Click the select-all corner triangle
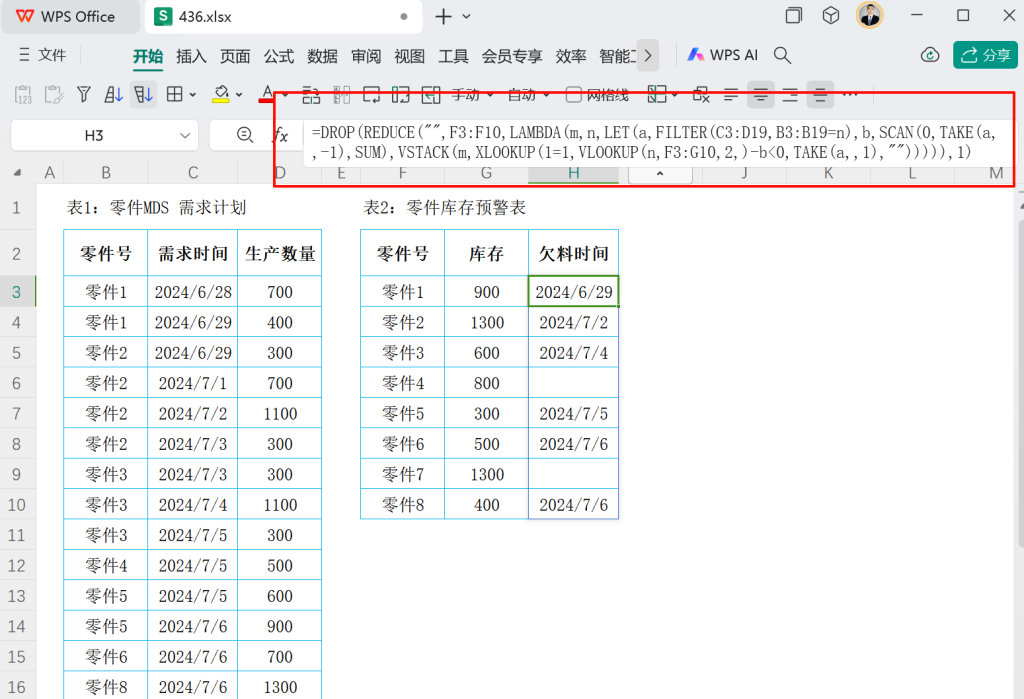 pyautogui.click(x=17, y=173)
